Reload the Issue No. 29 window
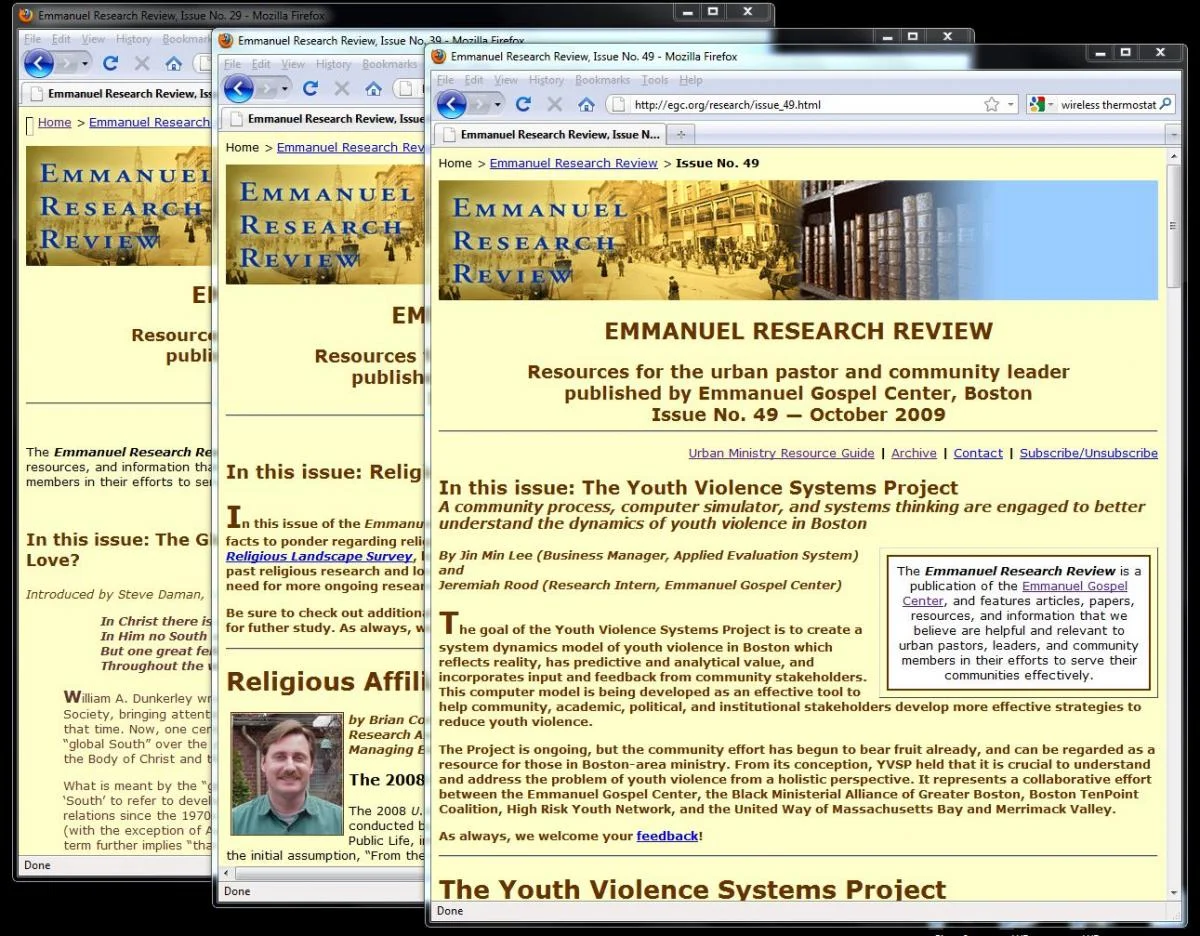Image resolution: width=1200 pixels, height=936 pixels. point(110,64)
